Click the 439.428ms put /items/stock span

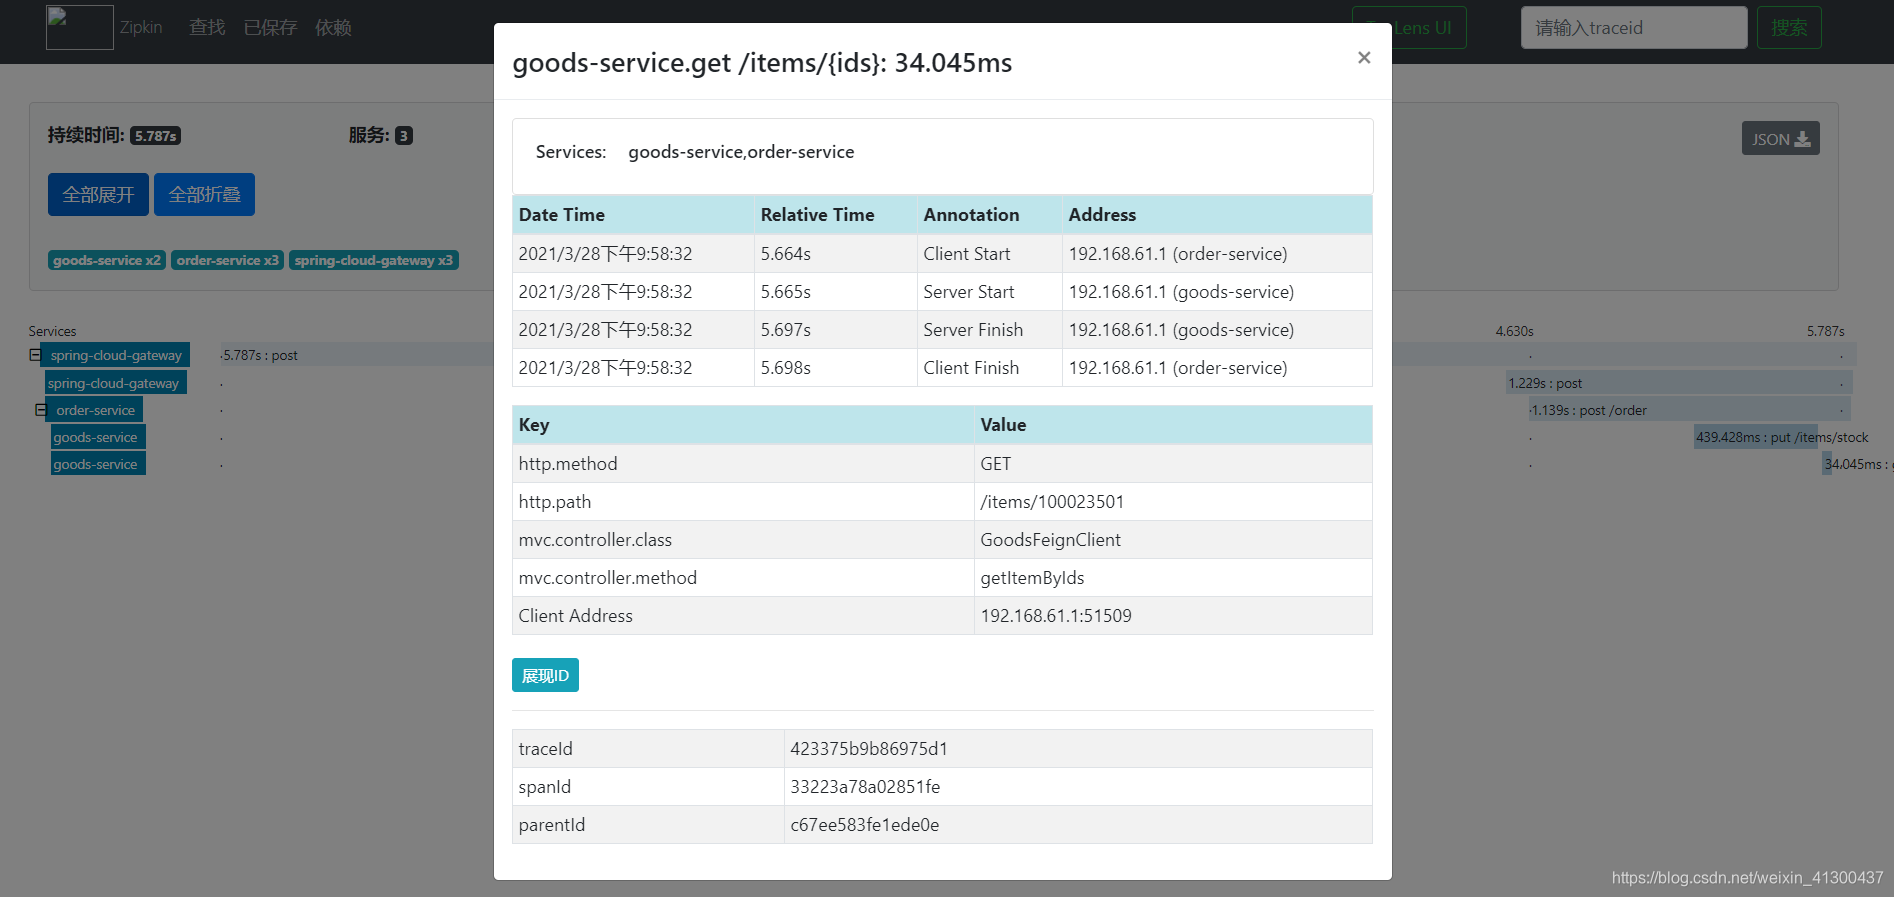click(1756, 437)
